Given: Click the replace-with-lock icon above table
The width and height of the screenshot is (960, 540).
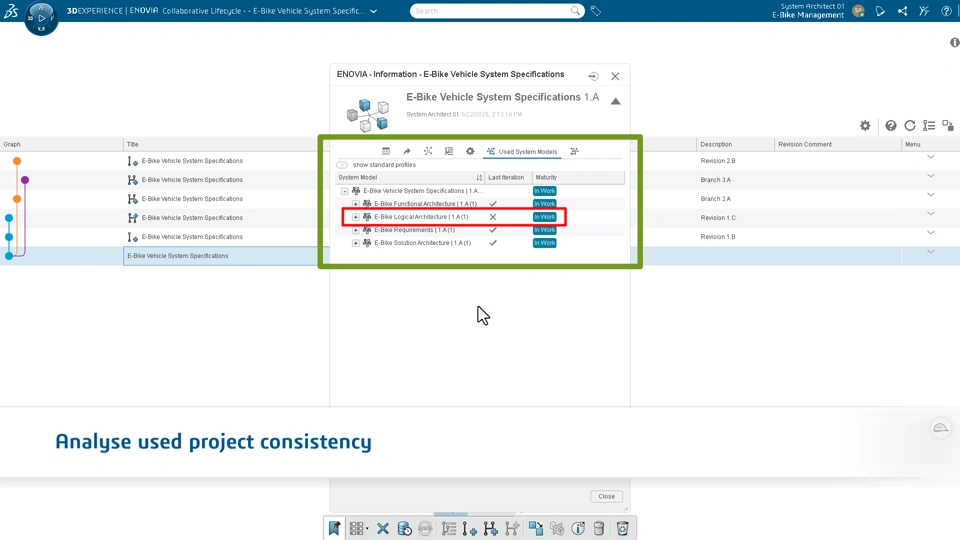Looking at the screenshot, I should [948, 126].
